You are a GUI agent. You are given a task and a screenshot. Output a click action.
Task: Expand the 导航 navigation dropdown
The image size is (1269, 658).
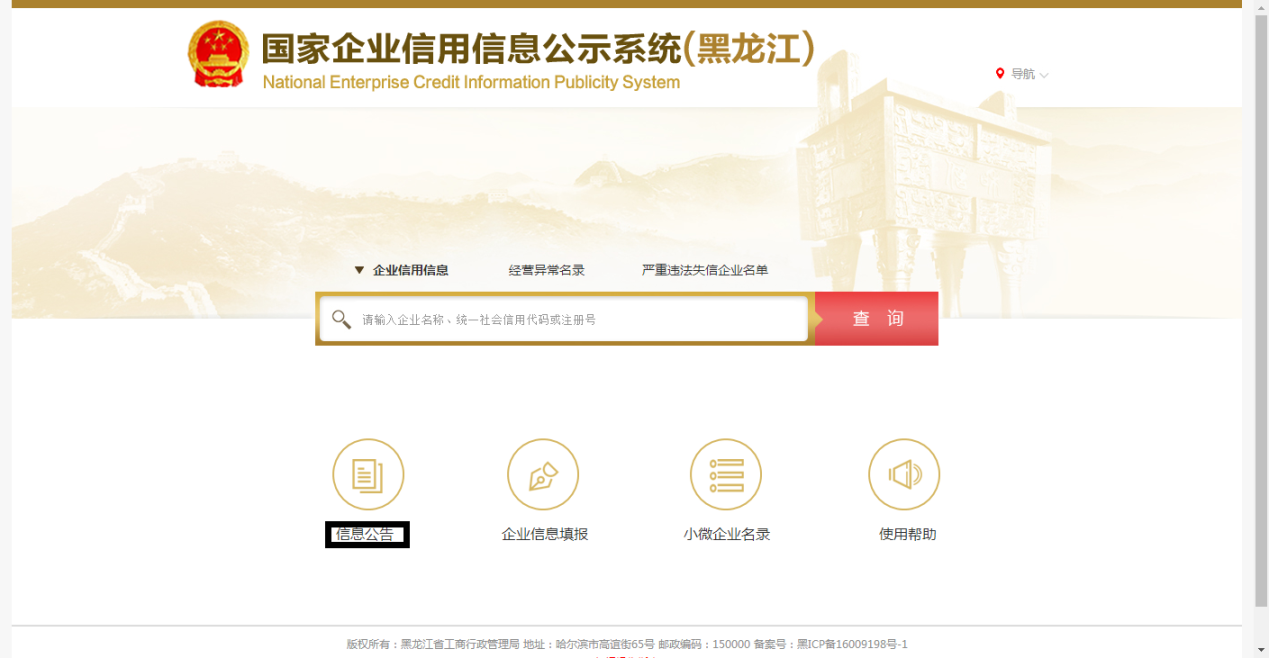pos(1025,73)
